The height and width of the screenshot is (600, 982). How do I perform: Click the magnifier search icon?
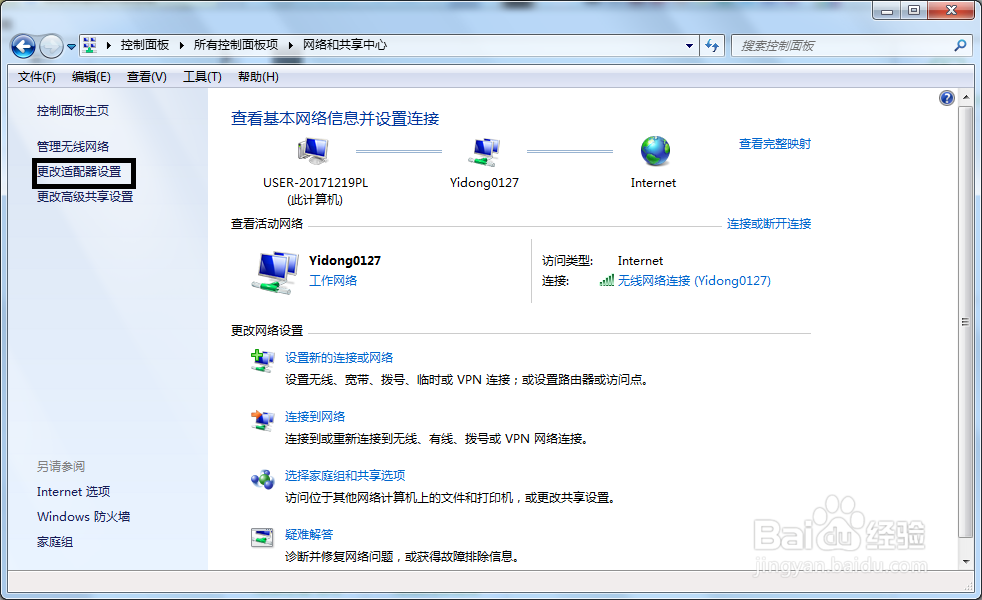point(960,45)
